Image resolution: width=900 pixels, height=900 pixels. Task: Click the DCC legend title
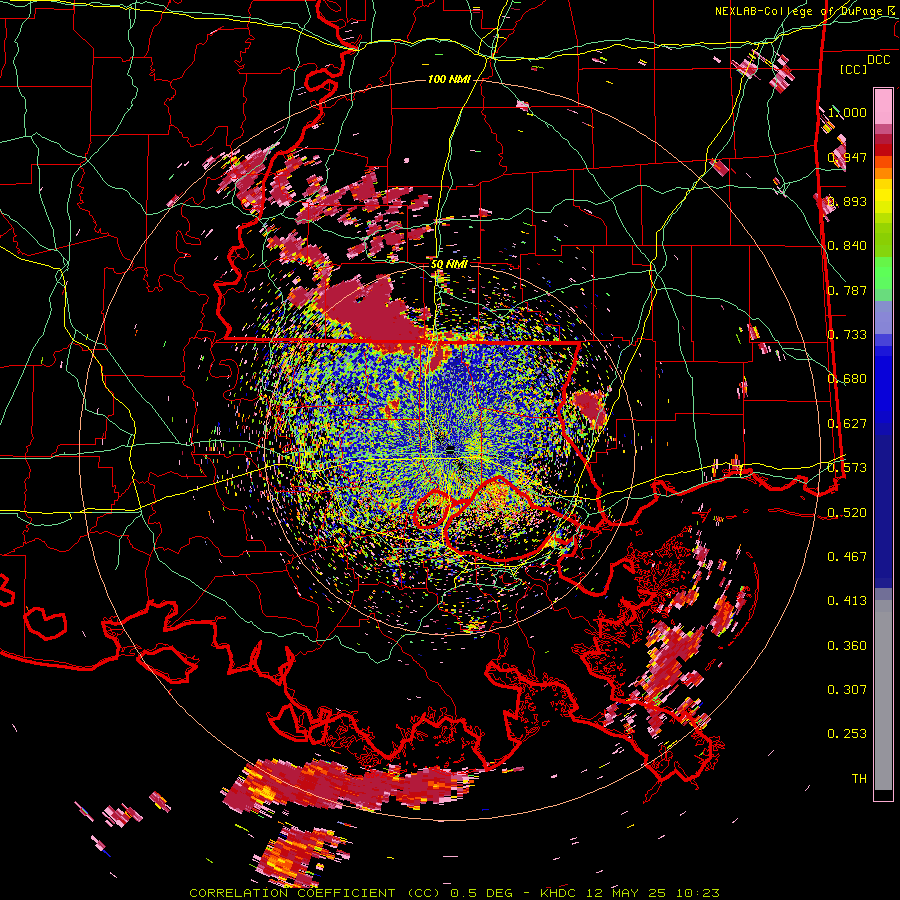(x=879, y=60)
